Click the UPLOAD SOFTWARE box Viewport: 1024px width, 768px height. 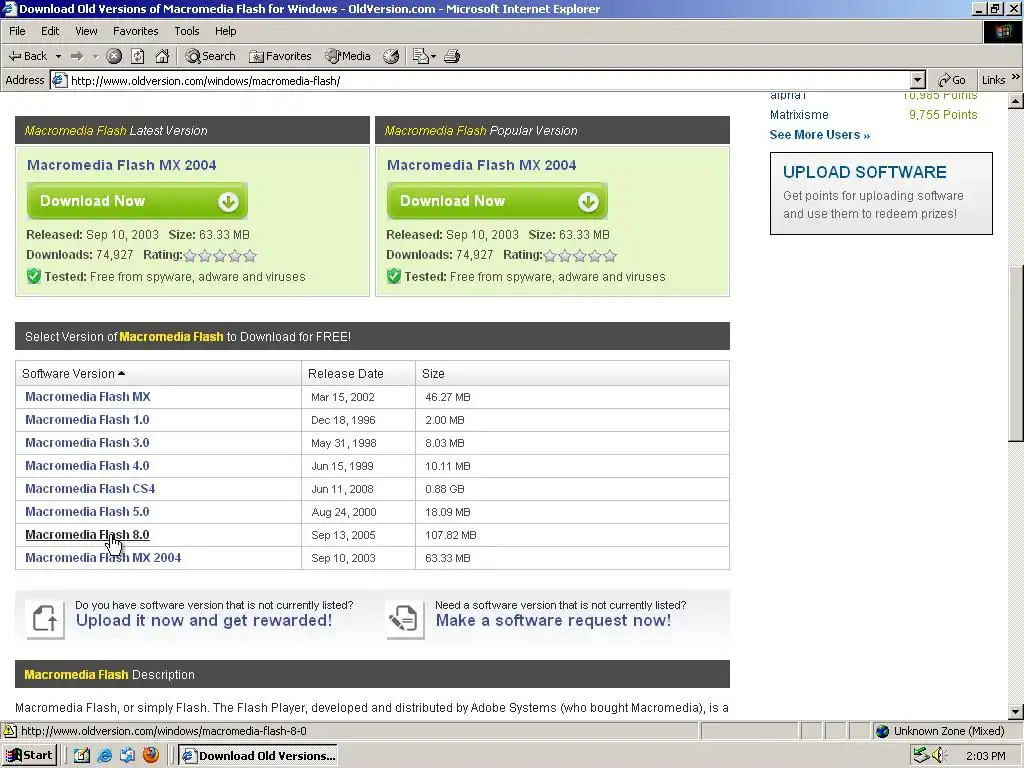(881, 193)
